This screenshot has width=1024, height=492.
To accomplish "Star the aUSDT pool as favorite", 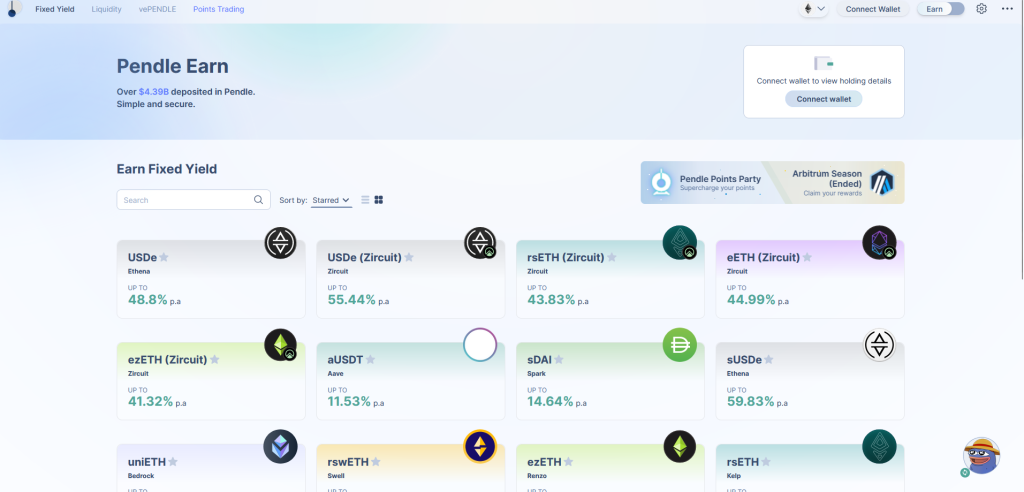I will [370, 359].
